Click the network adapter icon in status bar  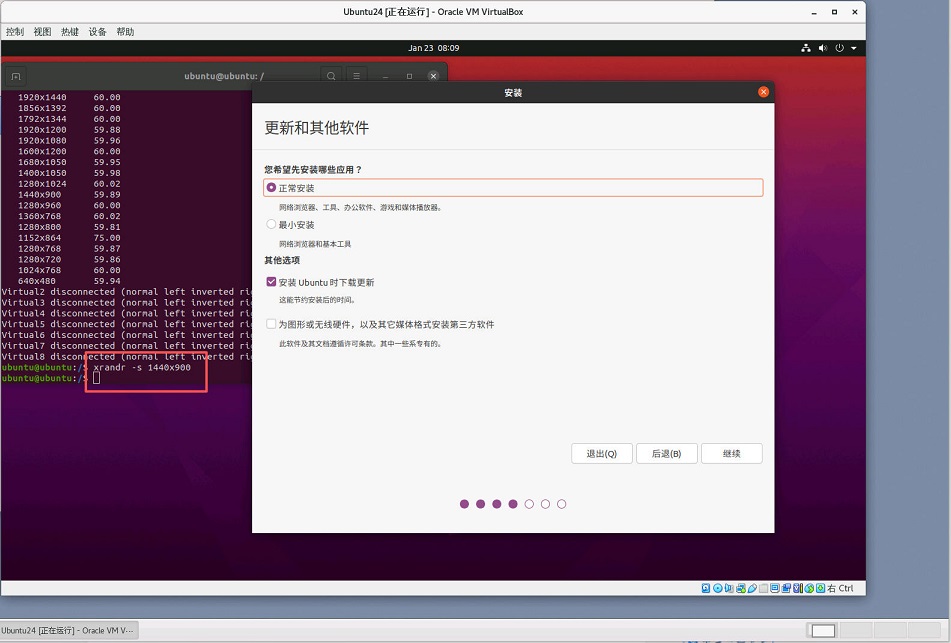[x=740, y=588]
